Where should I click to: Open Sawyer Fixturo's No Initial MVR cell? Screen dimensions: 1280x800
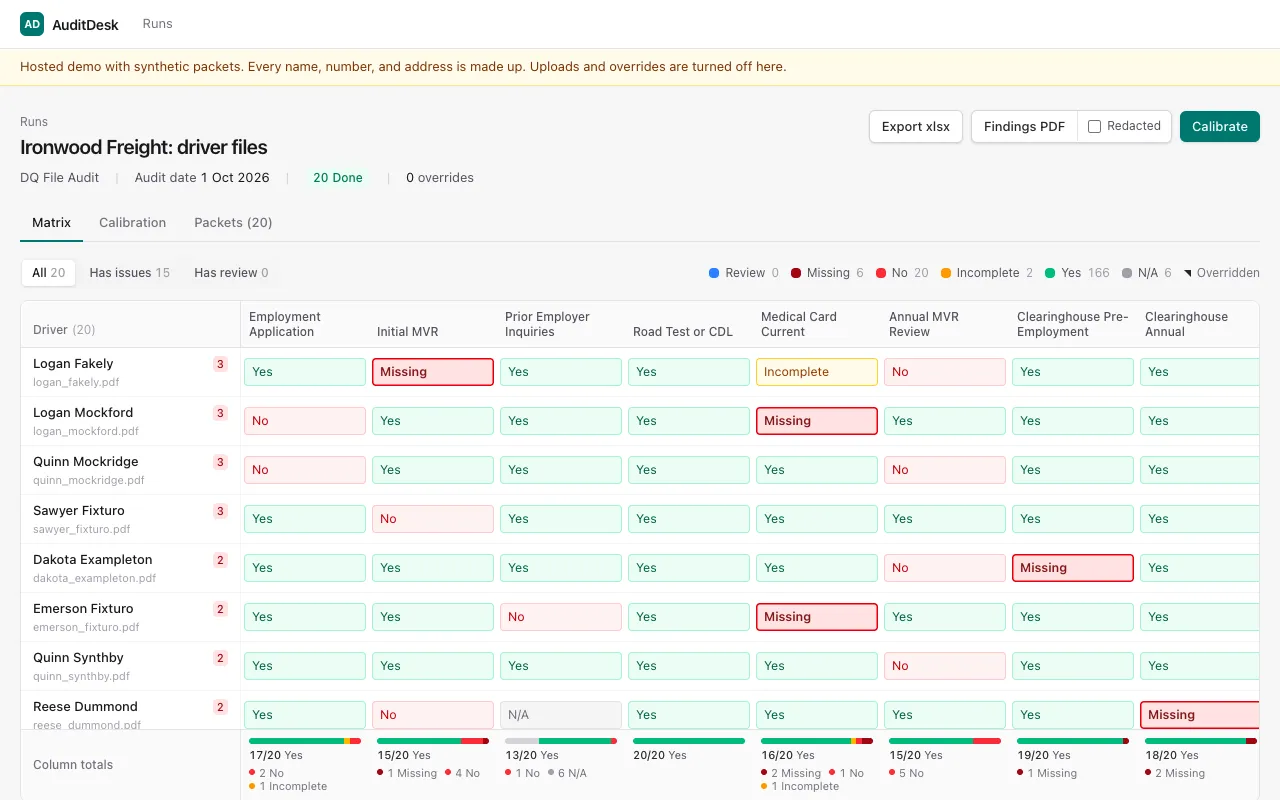pyautogui.click(x=433, y=519)
